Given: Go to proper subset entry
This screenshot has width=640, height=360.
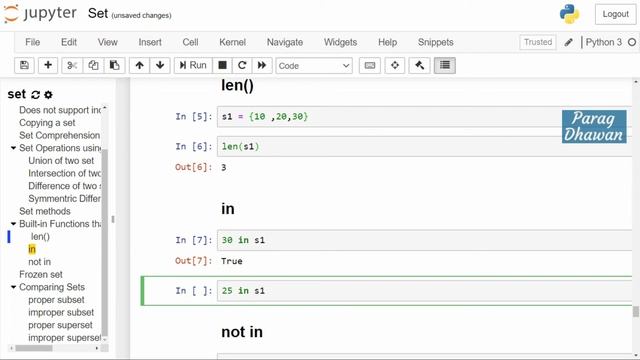Looking at the screenshot, I should tap(56, 300).
